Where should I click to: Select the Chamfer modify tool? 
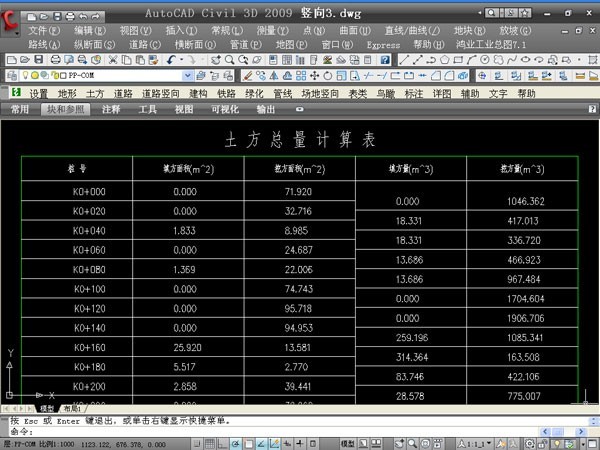[x=436, y=76]
